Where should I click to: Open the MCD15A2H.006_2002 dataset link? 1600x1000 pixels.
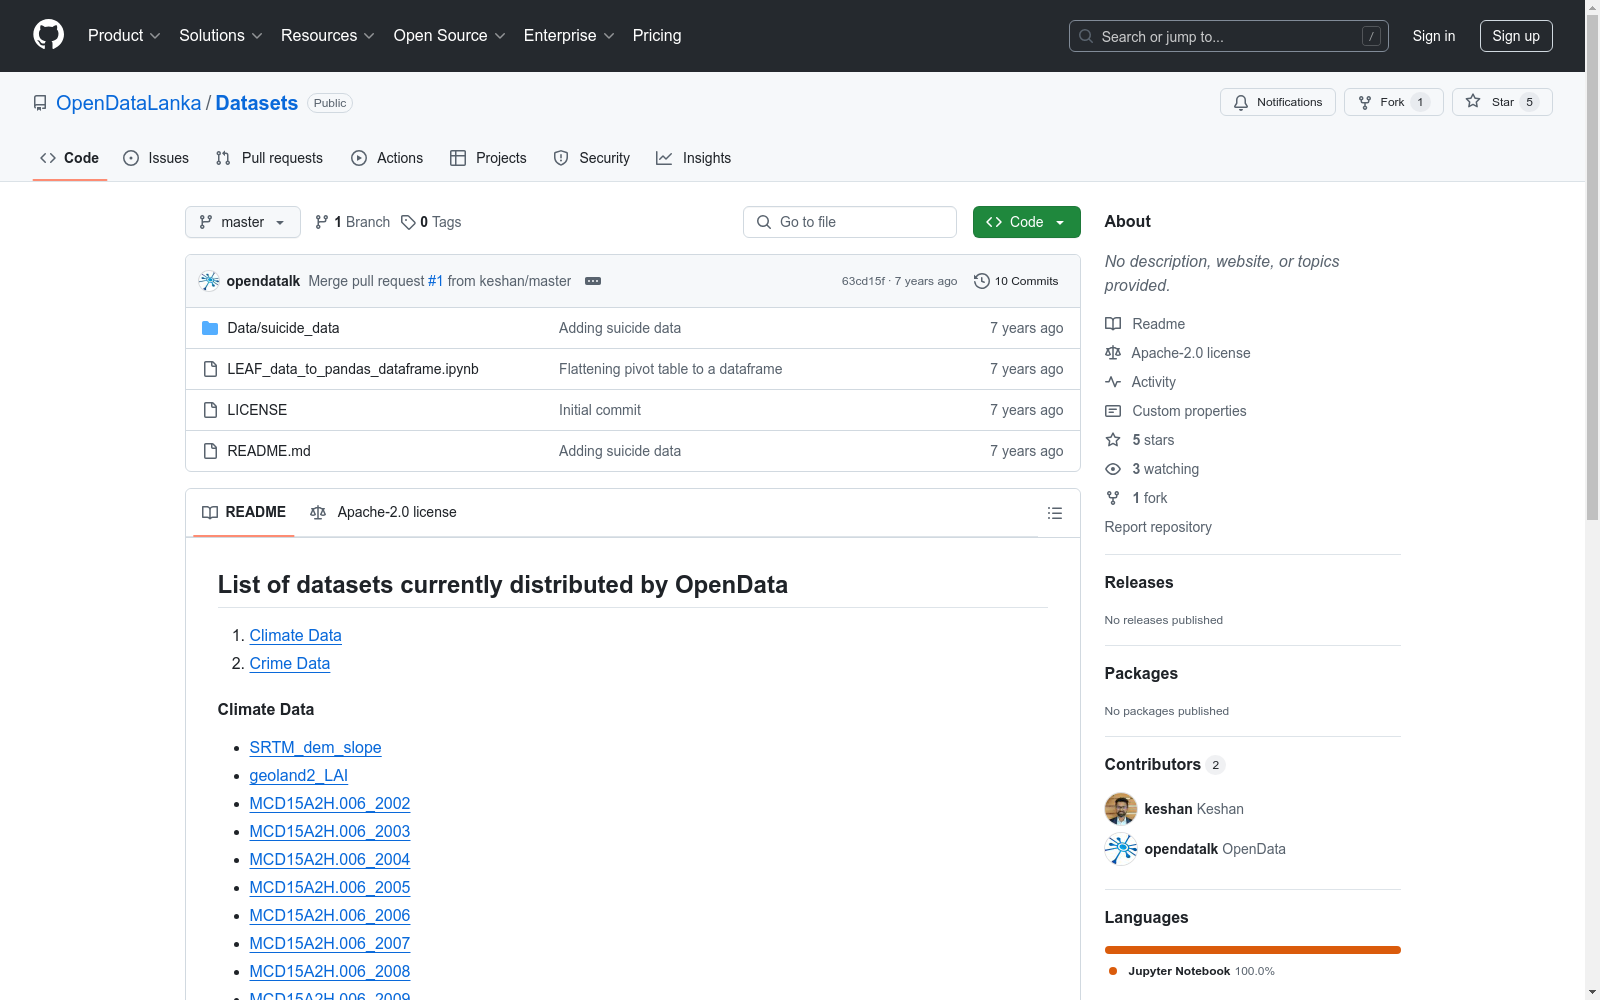[330, 803]
